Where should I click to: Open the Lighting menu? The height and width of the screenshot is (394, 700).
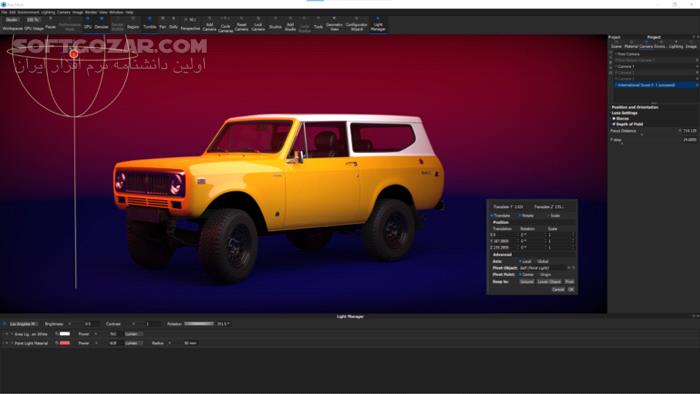pos(48,12)
